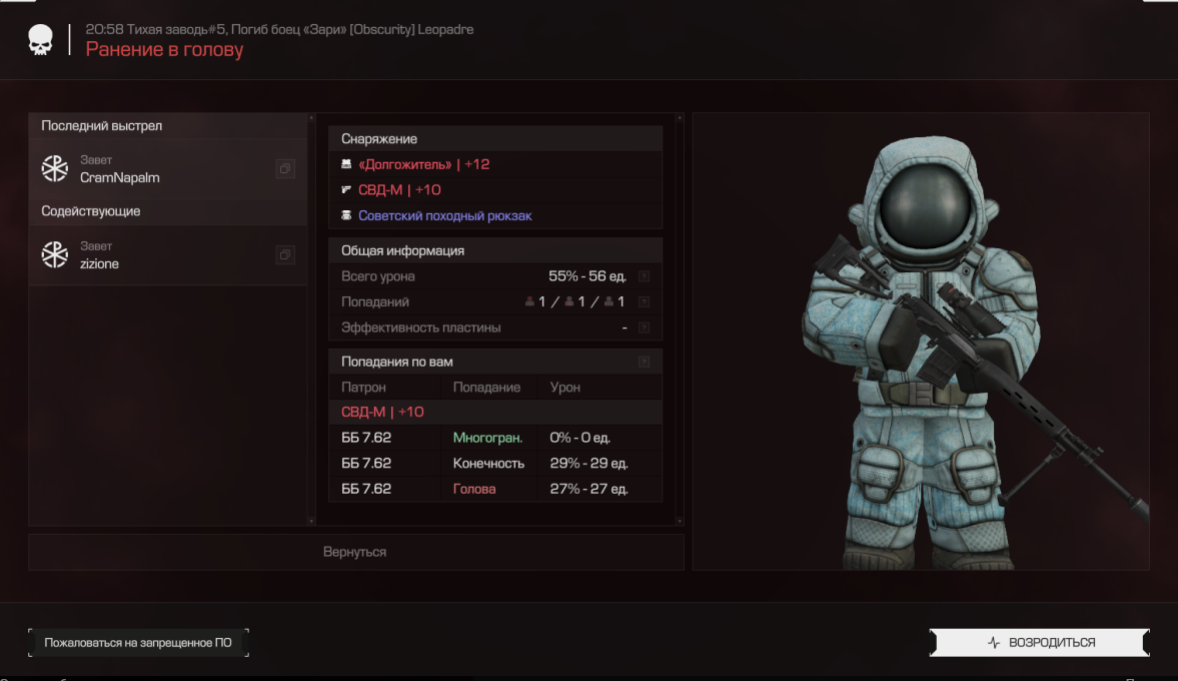
Task: Open the «Долгожитель» | +12 armor item
Action: (424, 164)
